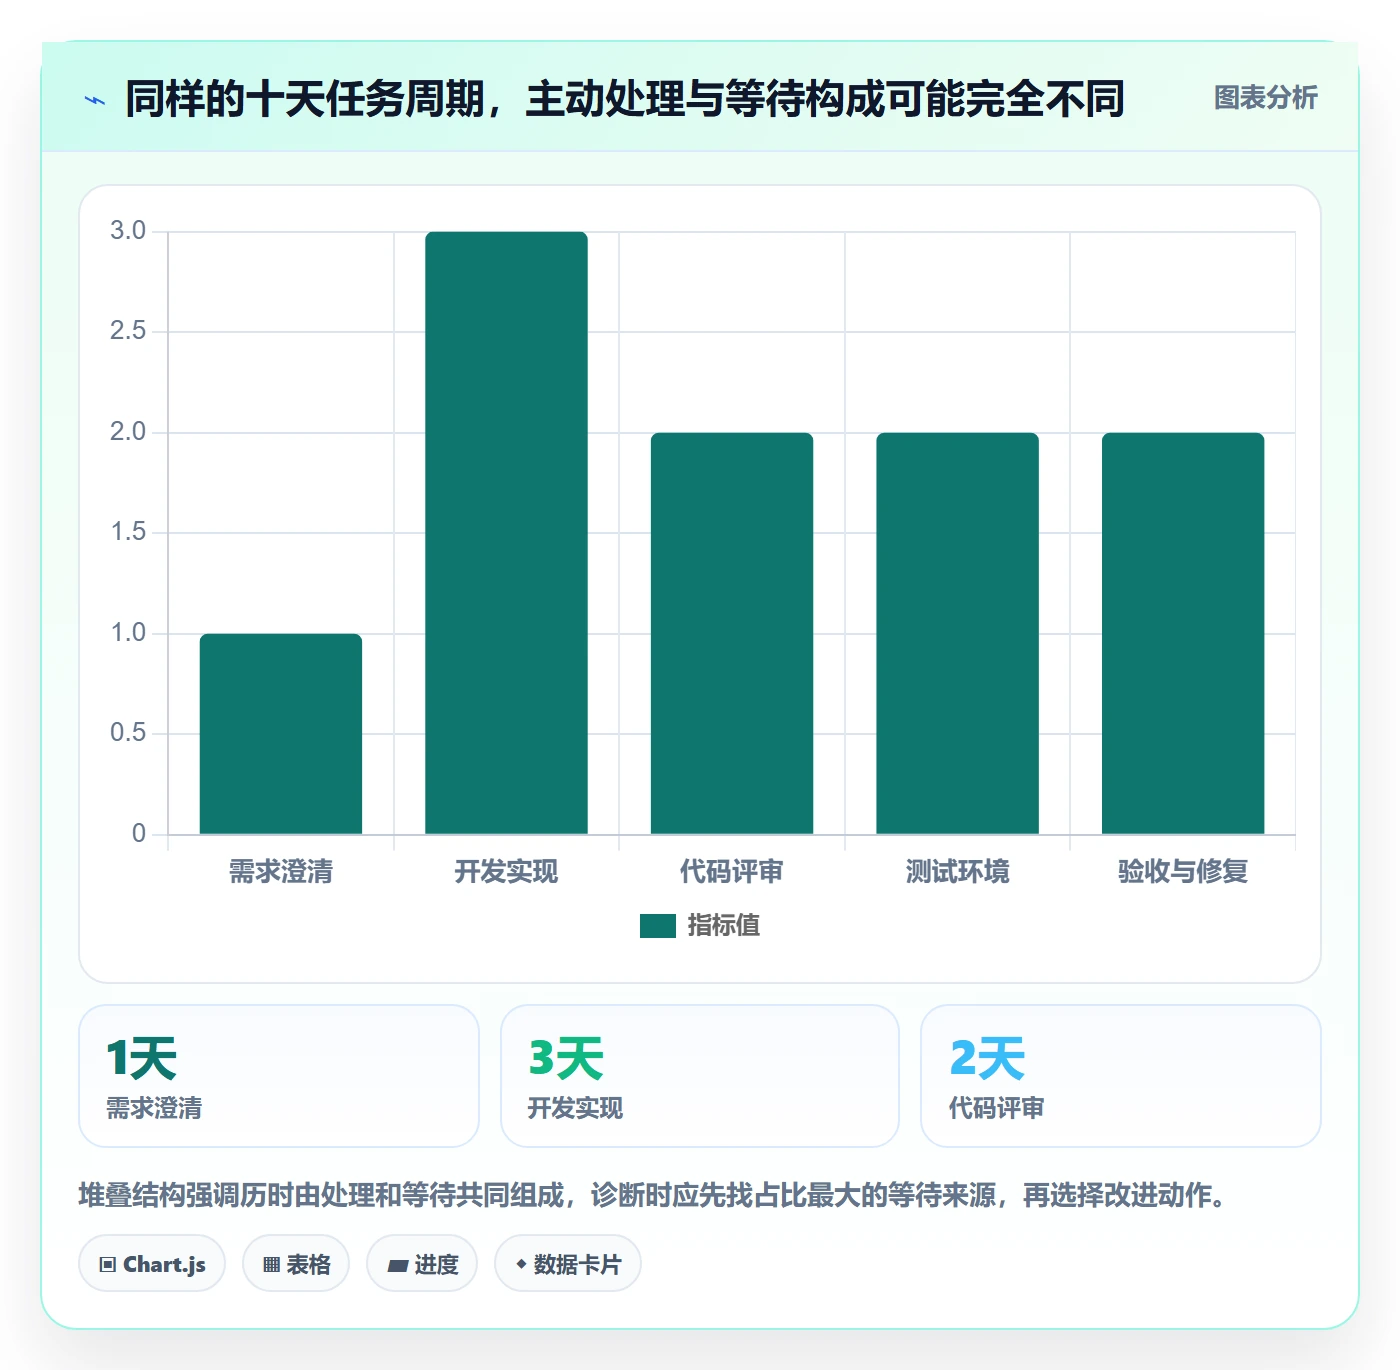The width and height of the screenshot is (1400, 1370).
Task: Click the 验收与修复 bar in the chart
Action: [x=1183, y=633]
